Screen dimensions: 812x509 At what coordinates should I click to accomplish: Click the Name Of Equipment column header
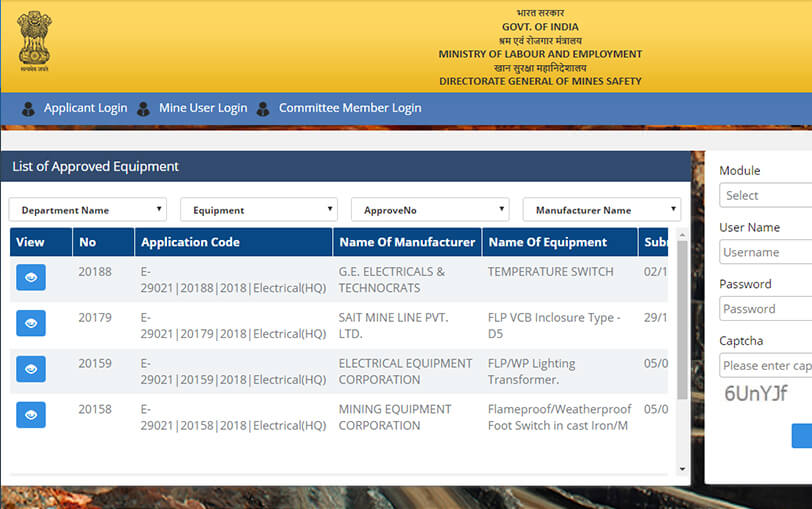point(560,242)
